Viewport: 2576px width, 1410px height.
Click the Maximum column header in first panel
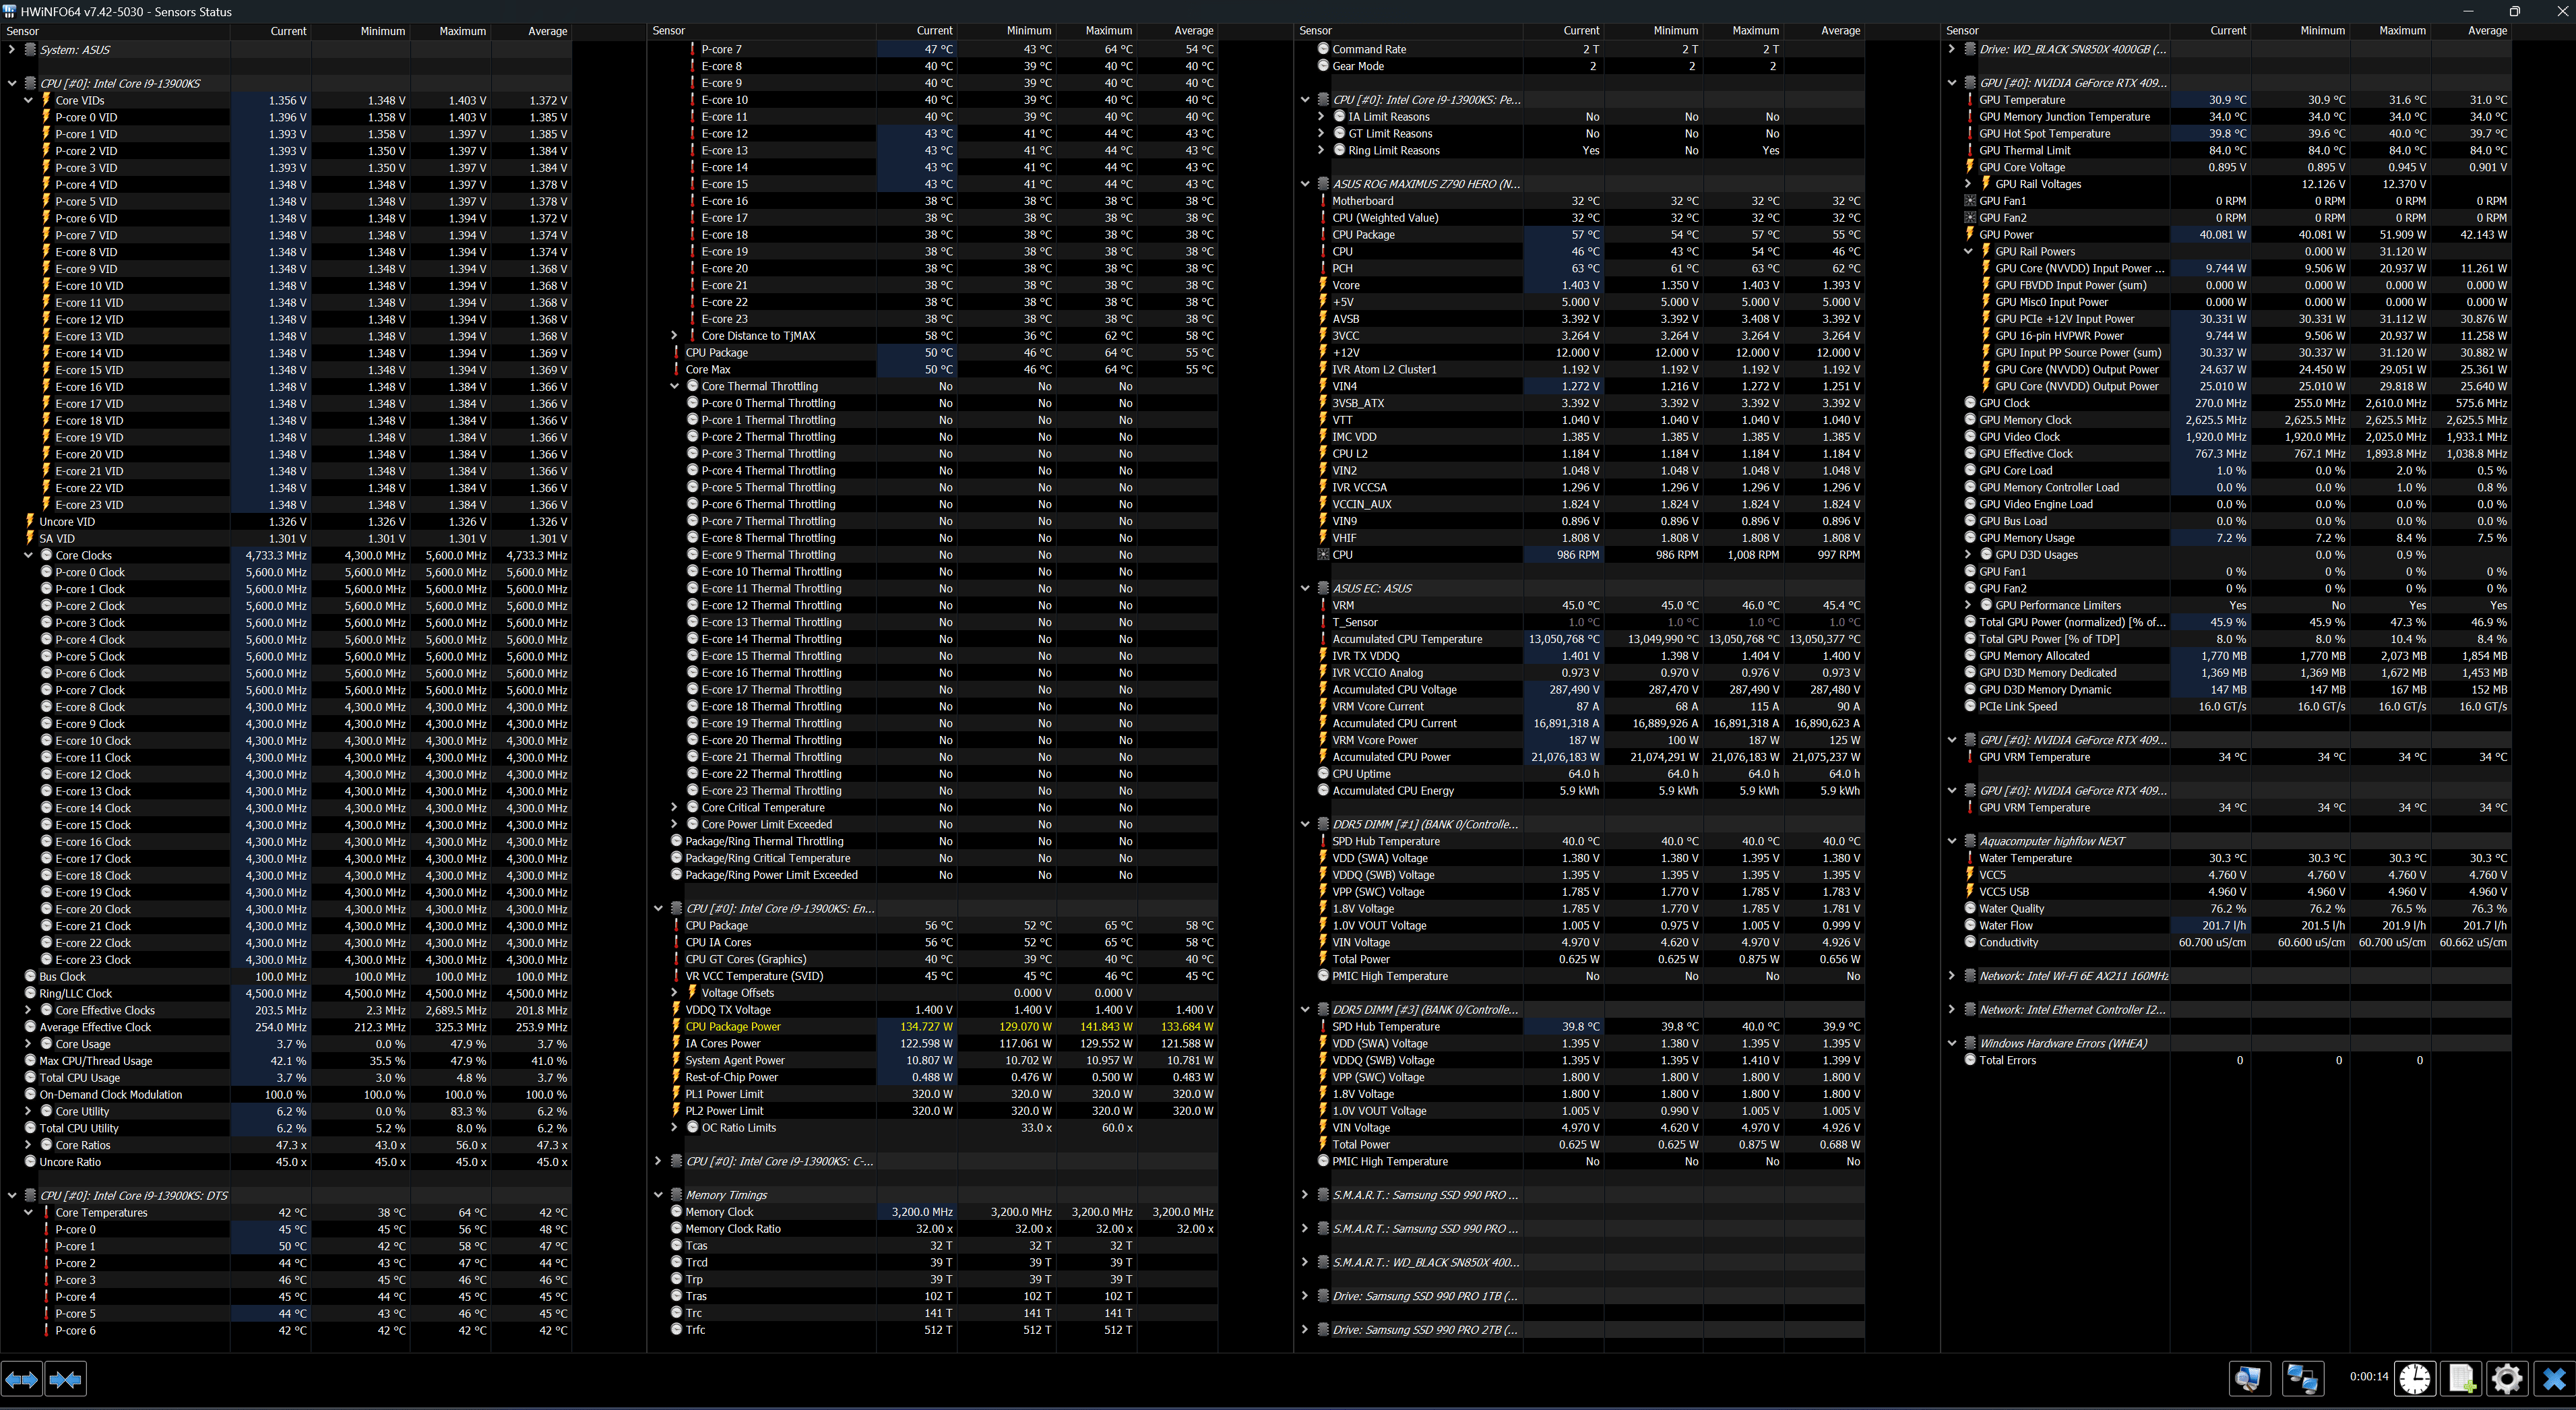tap(462, 31)
